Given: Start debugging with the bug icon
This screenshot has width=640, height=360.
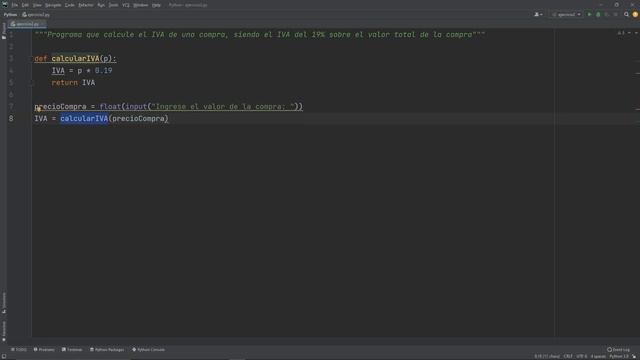Looking at the screenshot, I should click(x=598, y=15).
